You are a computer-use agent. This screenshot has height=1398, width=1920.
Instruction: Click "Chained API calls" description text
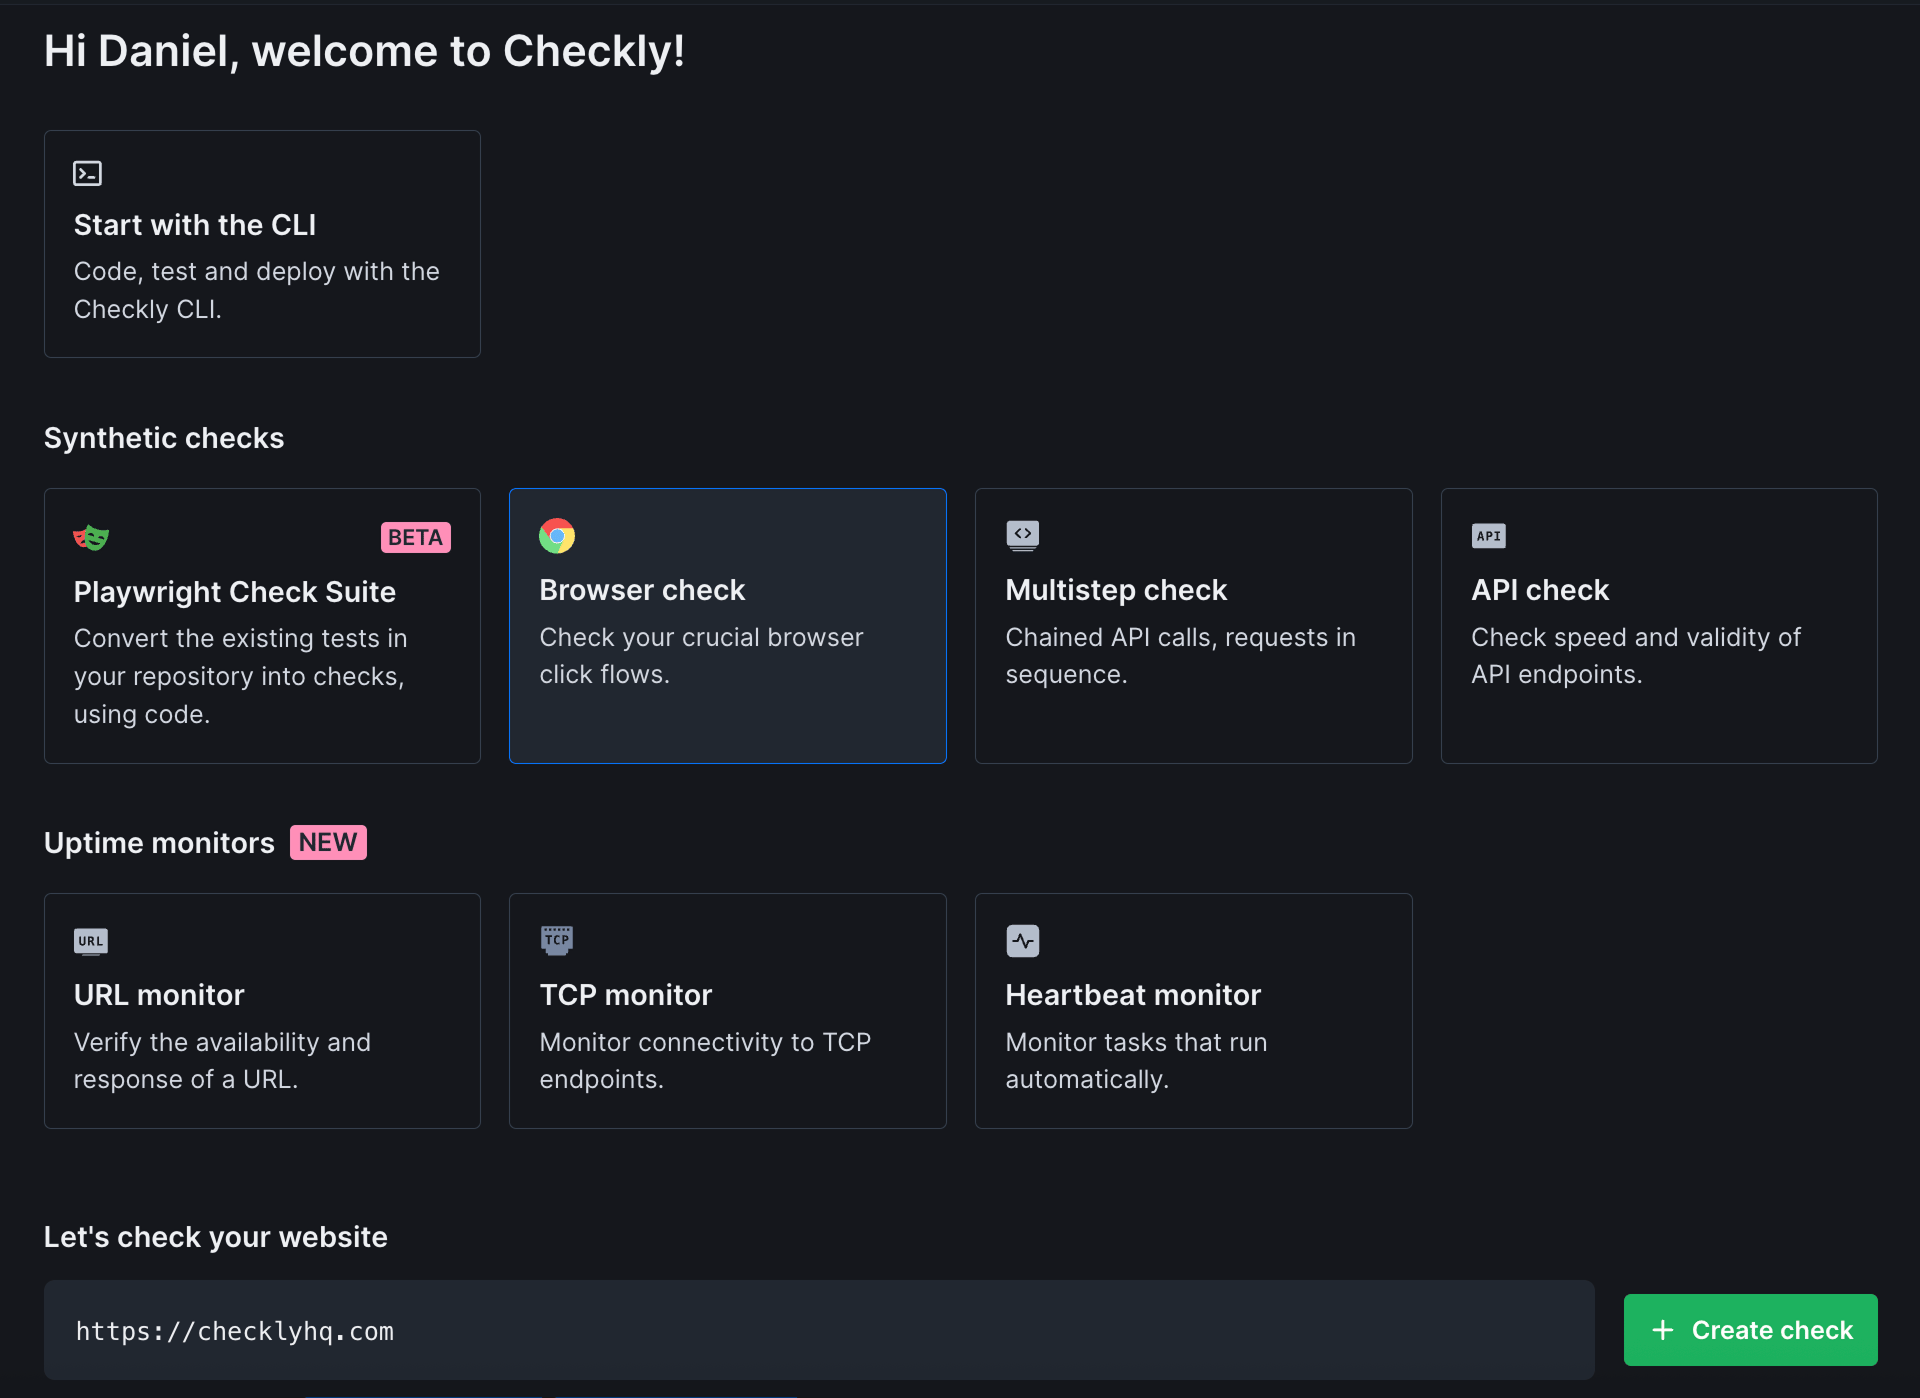point(1180,656)
